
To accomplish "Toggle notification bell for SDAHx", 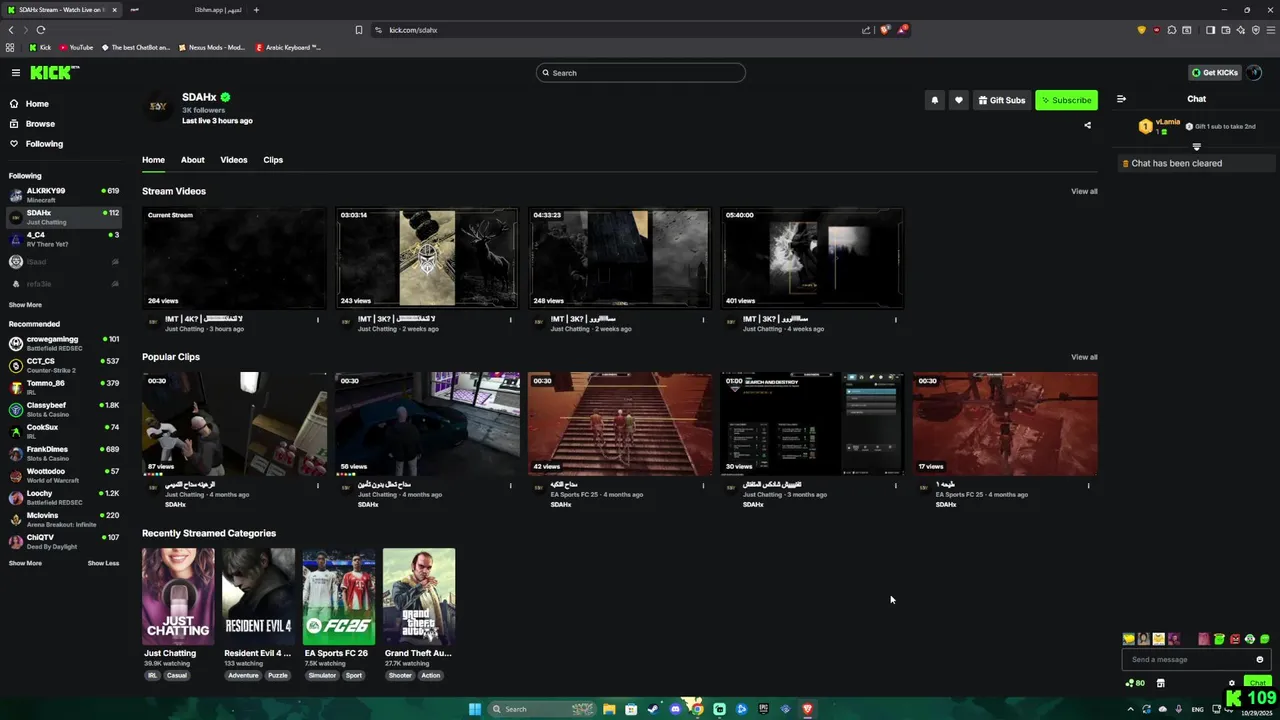I will (x=935, y=100).
